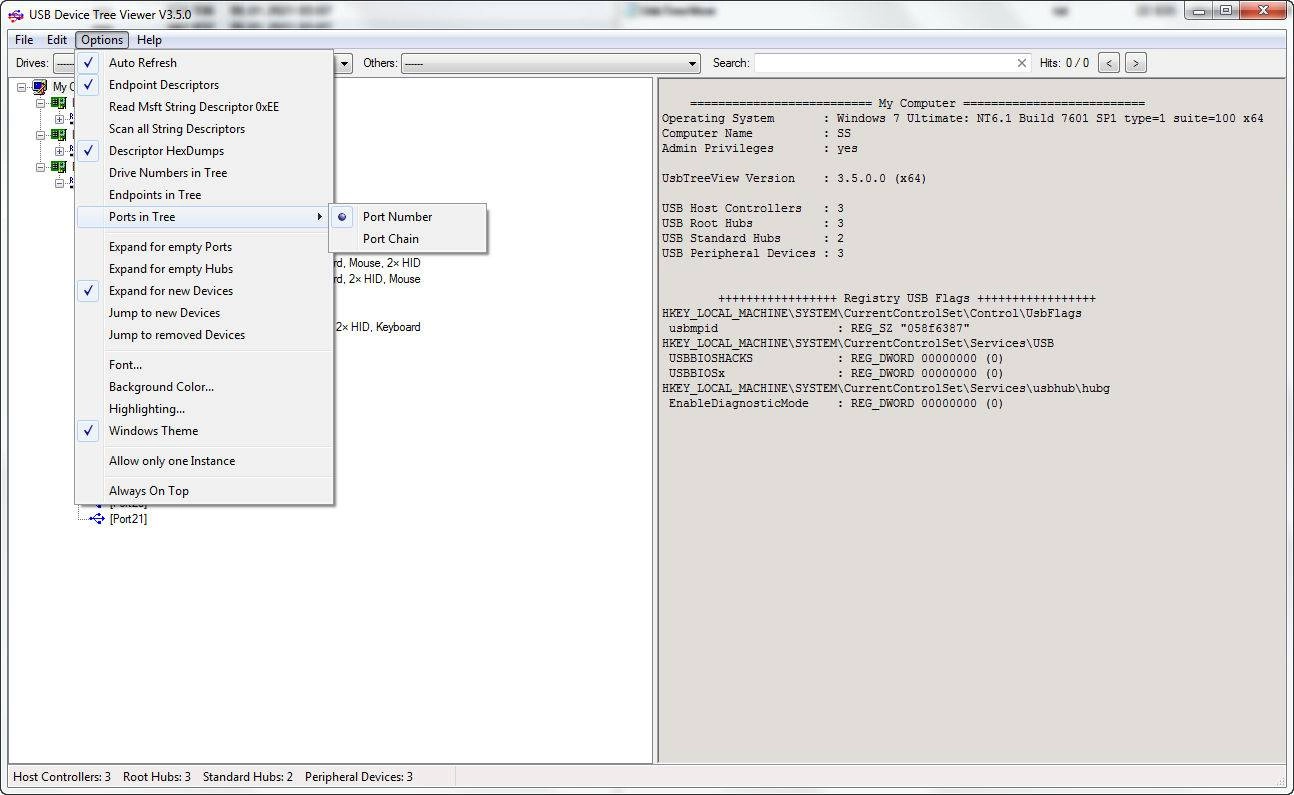
Task: Enable Scan all String Descriptors
Action: pos(204,129)
